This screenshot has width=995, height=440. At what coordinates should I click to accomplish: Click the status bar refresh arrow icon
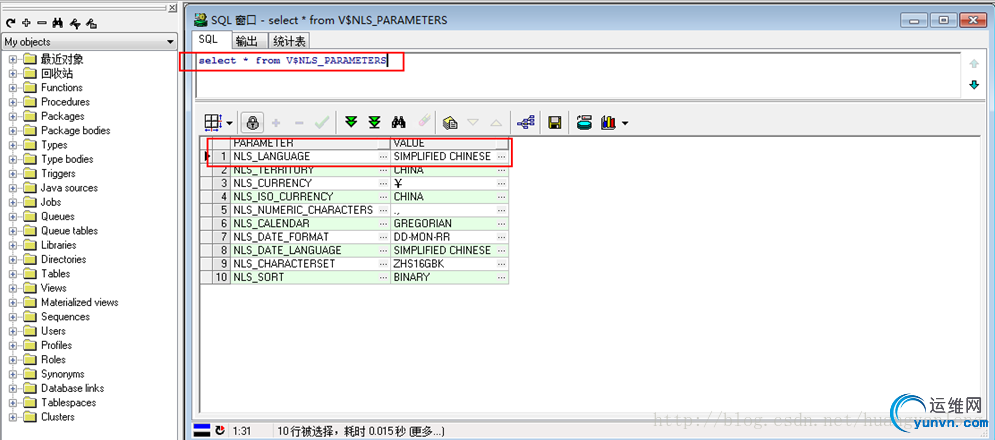click(220, 430)
